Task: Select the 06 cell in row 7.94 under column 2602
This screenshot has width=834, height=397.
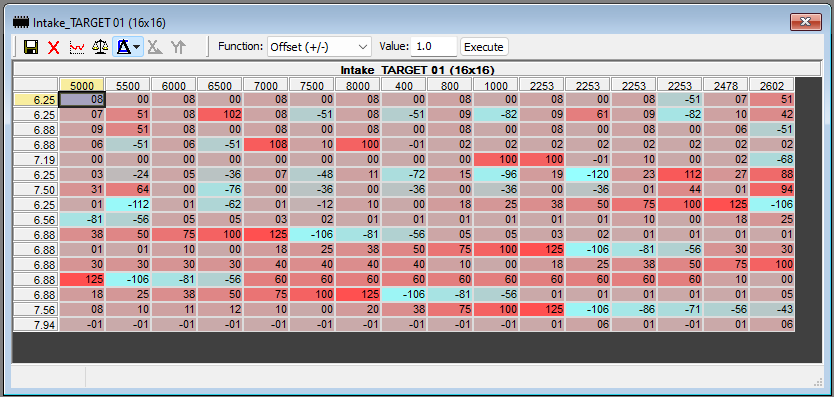Action: pyautogui.click(x=772, y=324)
